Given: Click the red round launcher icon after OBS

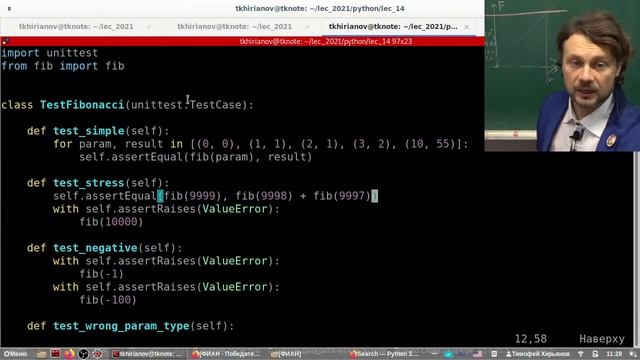Looking at the screenshot, I should coord(98,354).
